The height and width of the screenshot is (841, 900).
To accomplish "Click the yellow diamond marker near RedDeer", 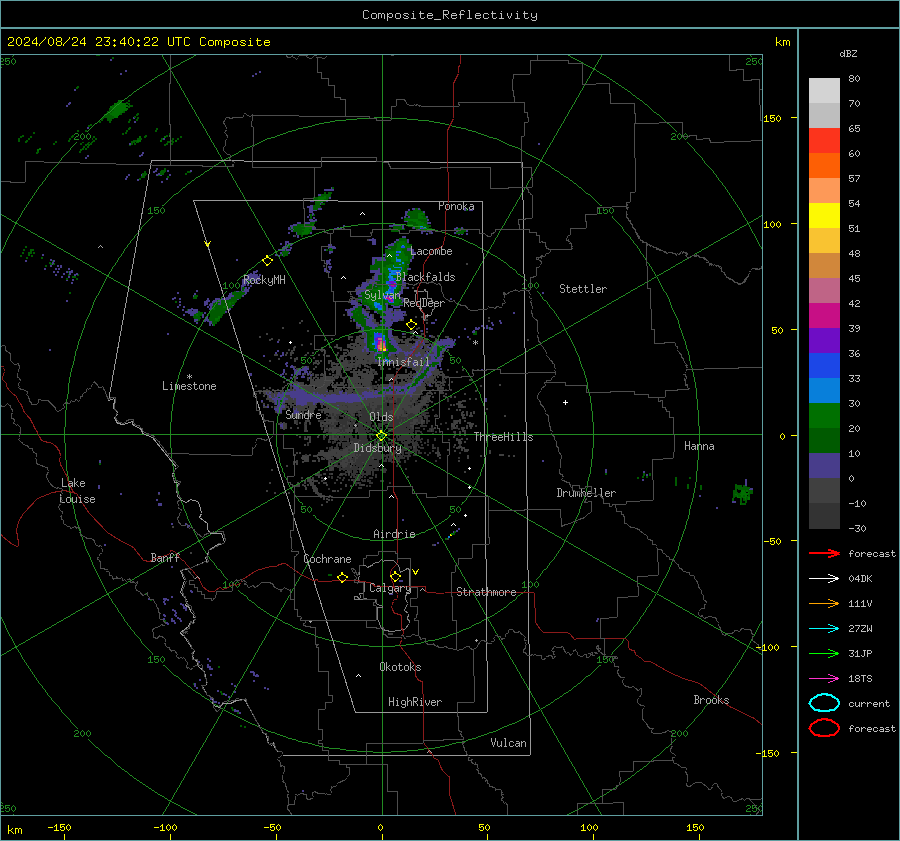I will point(411,325).
